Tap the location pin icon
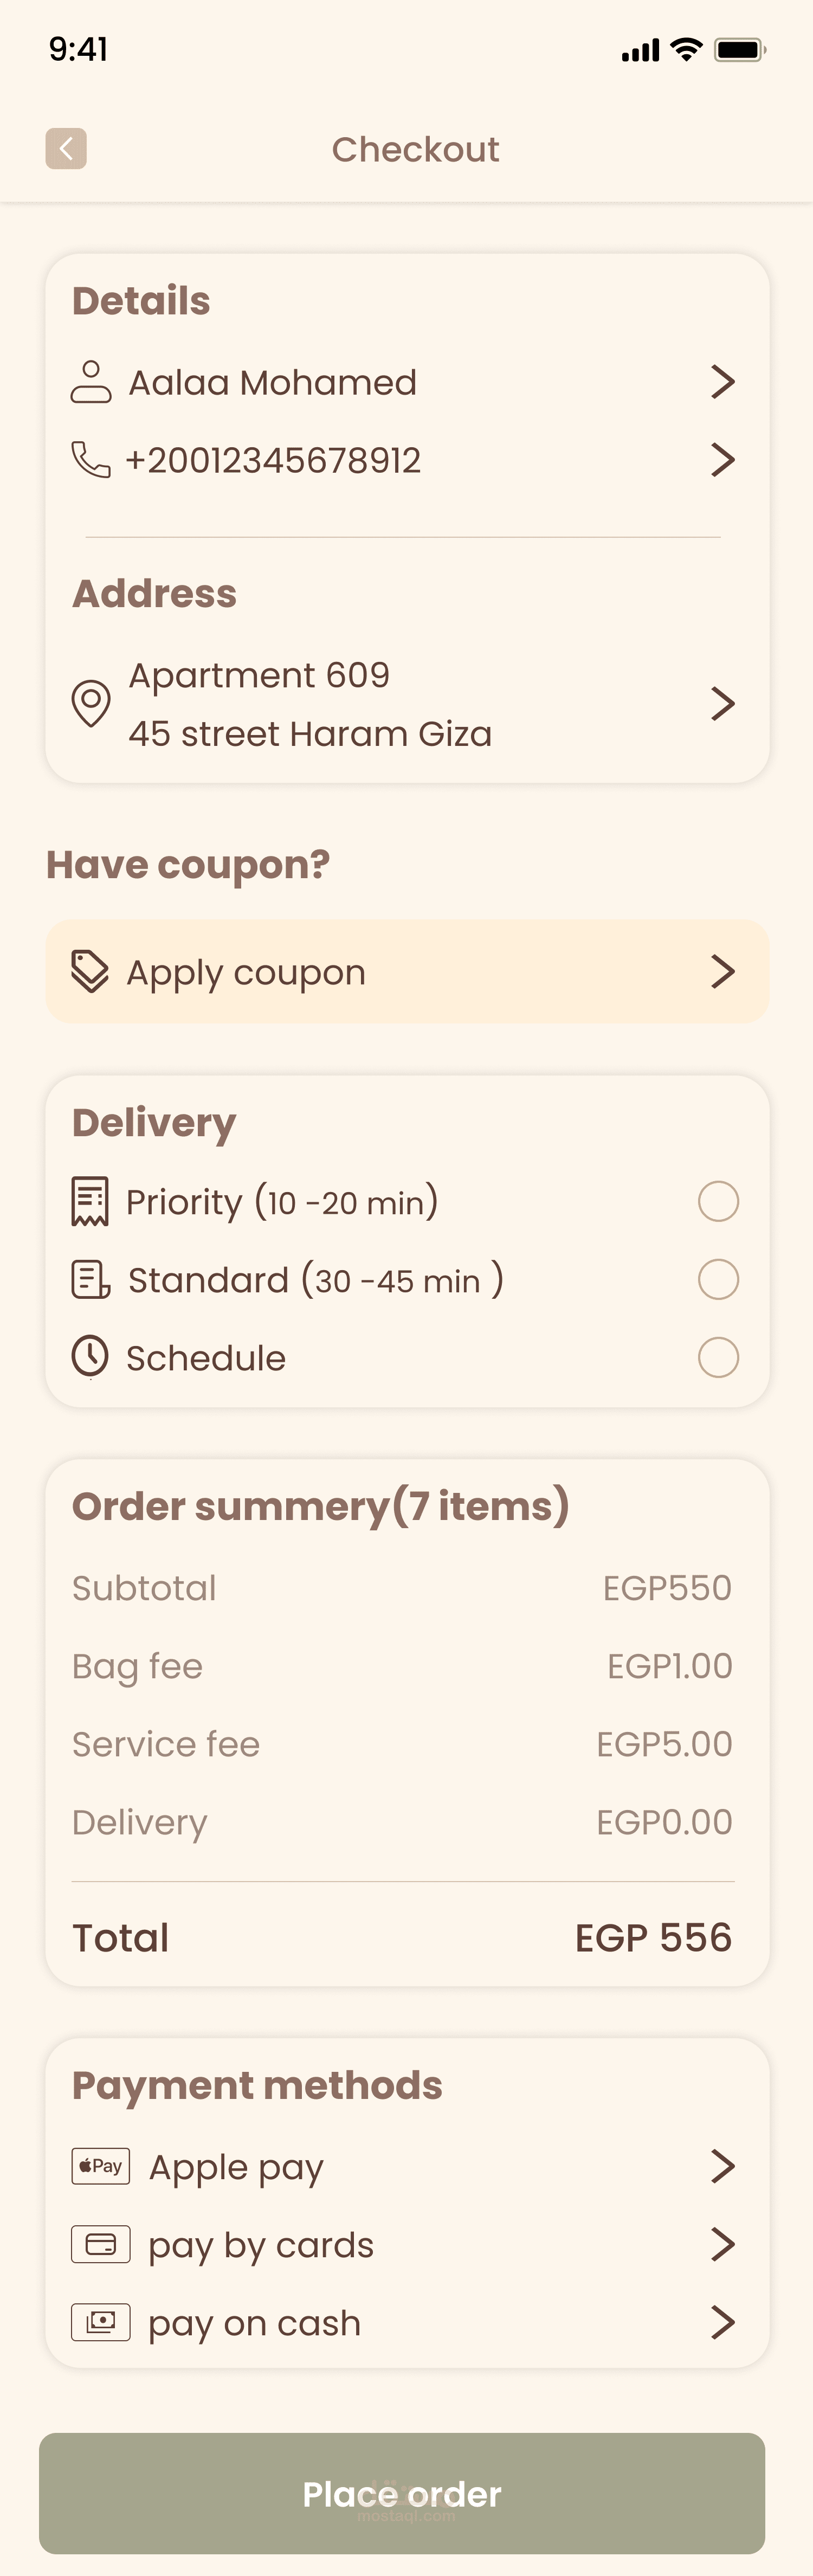The image size is (813, 2576). (91, 703)
